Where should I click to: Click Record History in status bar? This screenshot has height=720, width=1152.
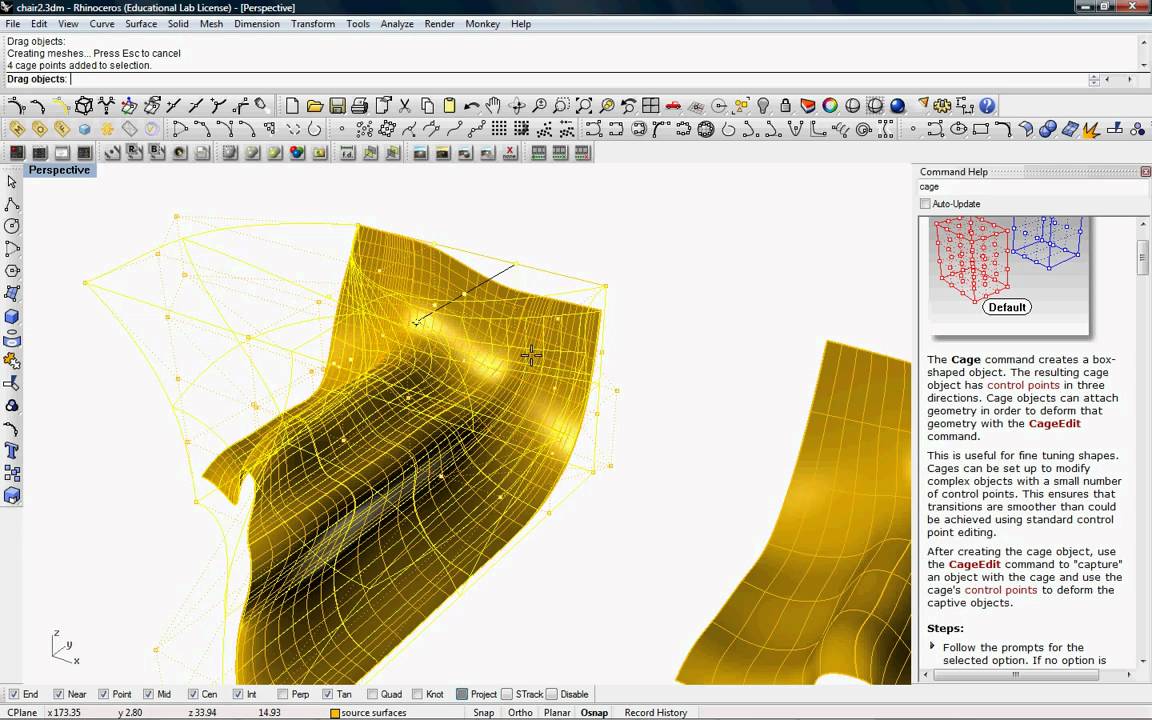[655, 713]
